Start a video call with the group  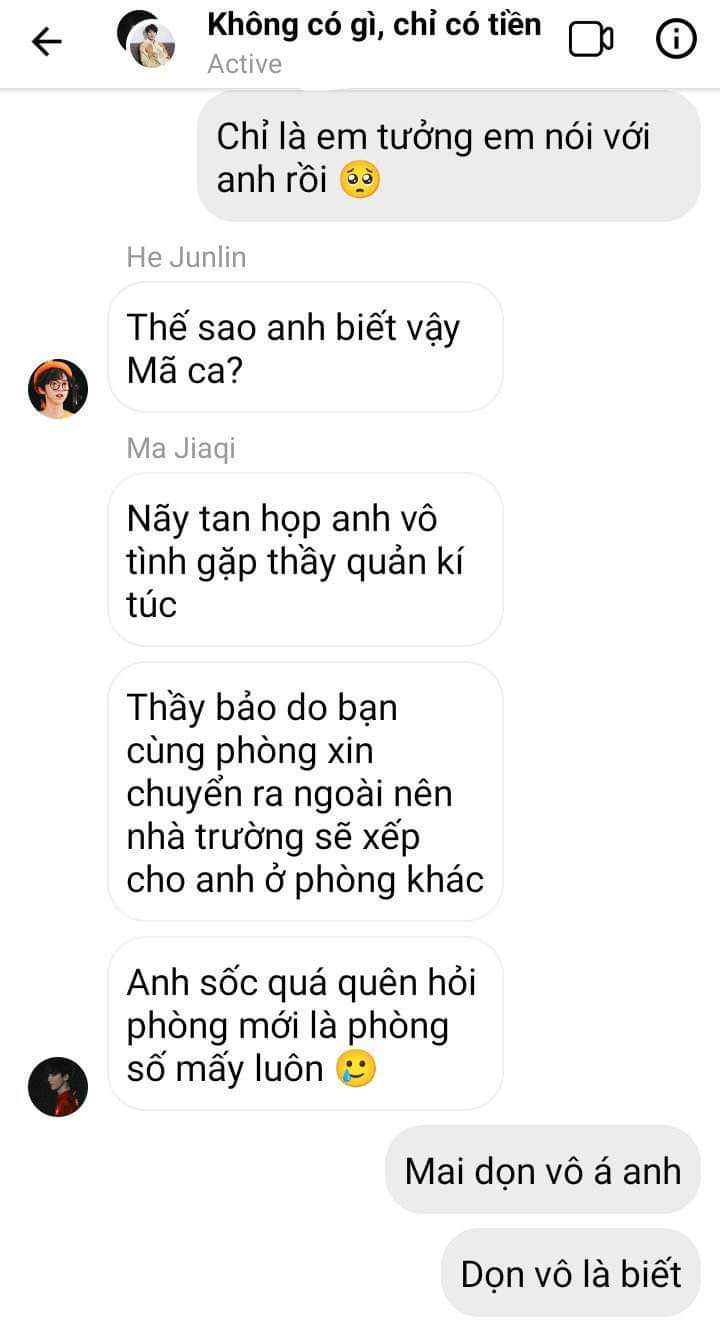point(590,39)
